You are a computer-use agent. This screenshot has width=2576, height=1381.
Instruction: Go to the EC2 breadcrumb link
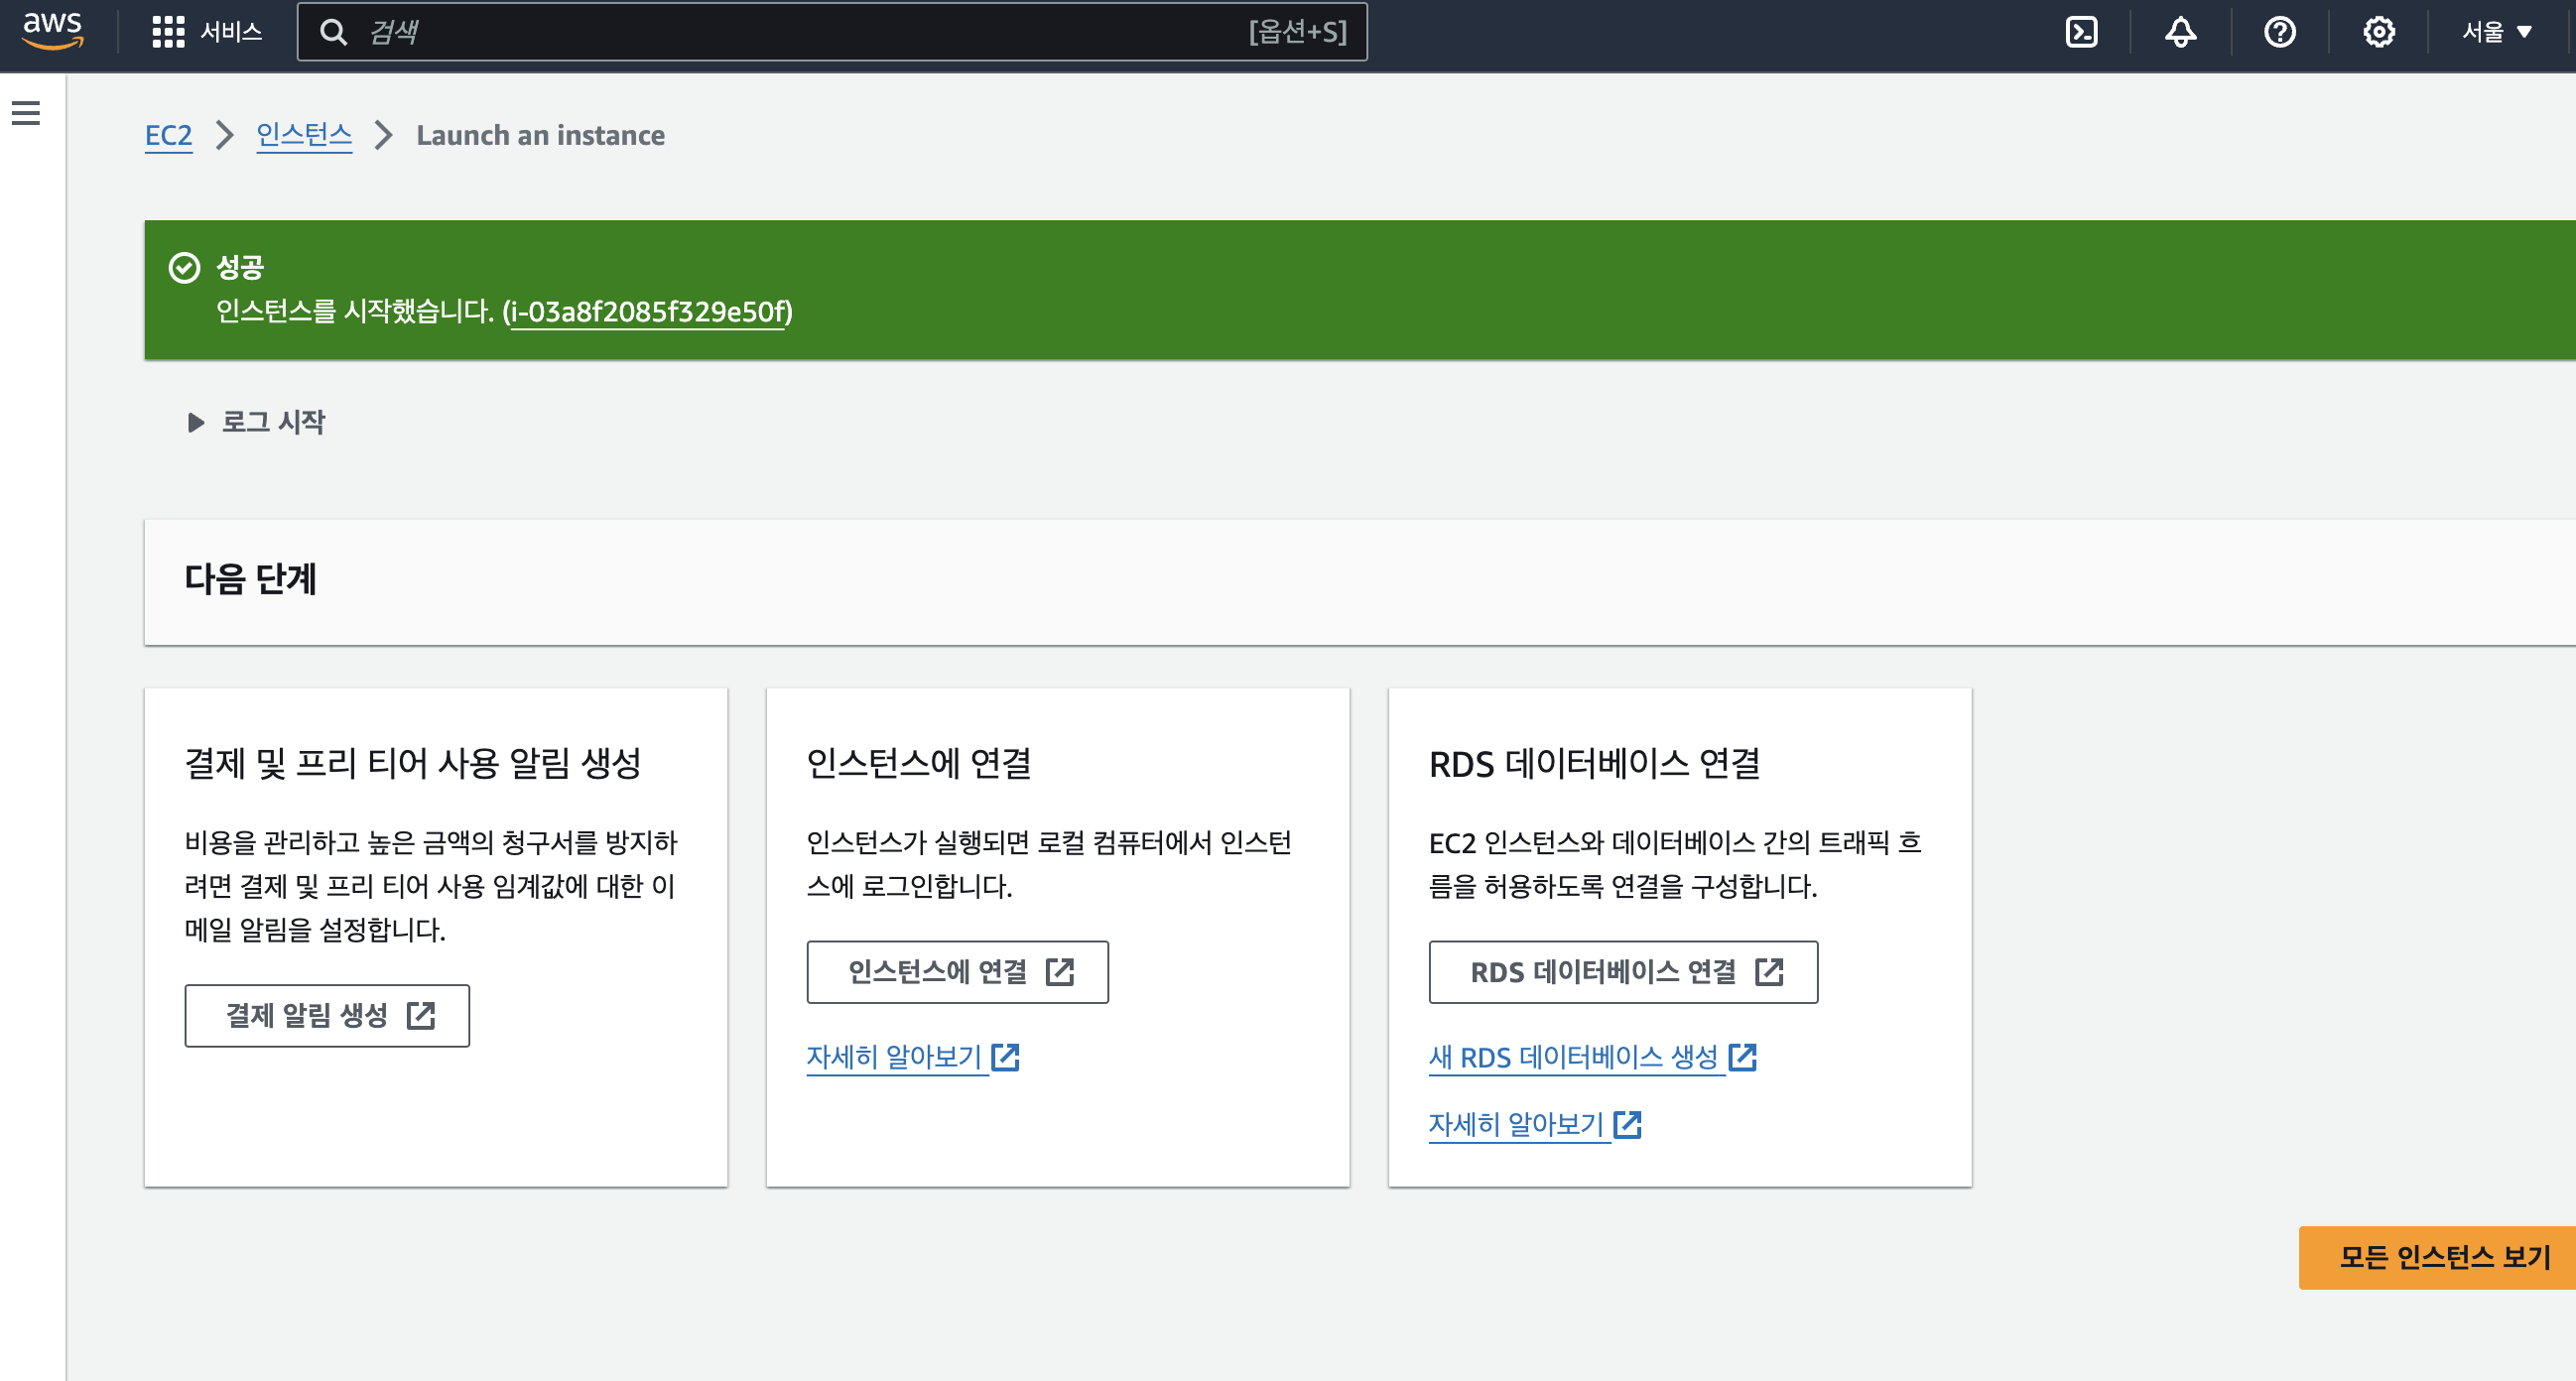click(x=168, y=135)
